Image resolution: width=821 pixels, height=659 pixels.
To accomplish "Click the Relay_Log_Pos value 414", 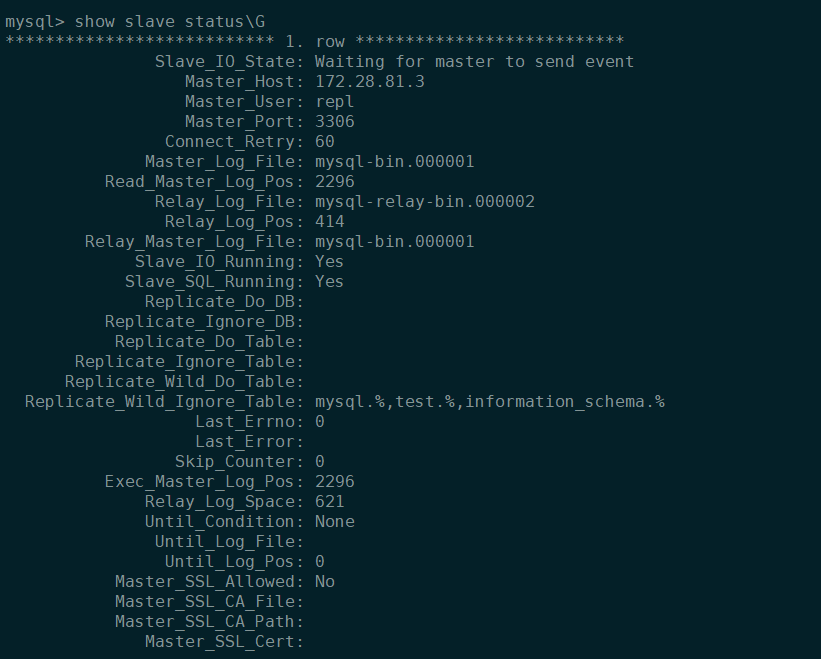I will click(x=329, y=221).
